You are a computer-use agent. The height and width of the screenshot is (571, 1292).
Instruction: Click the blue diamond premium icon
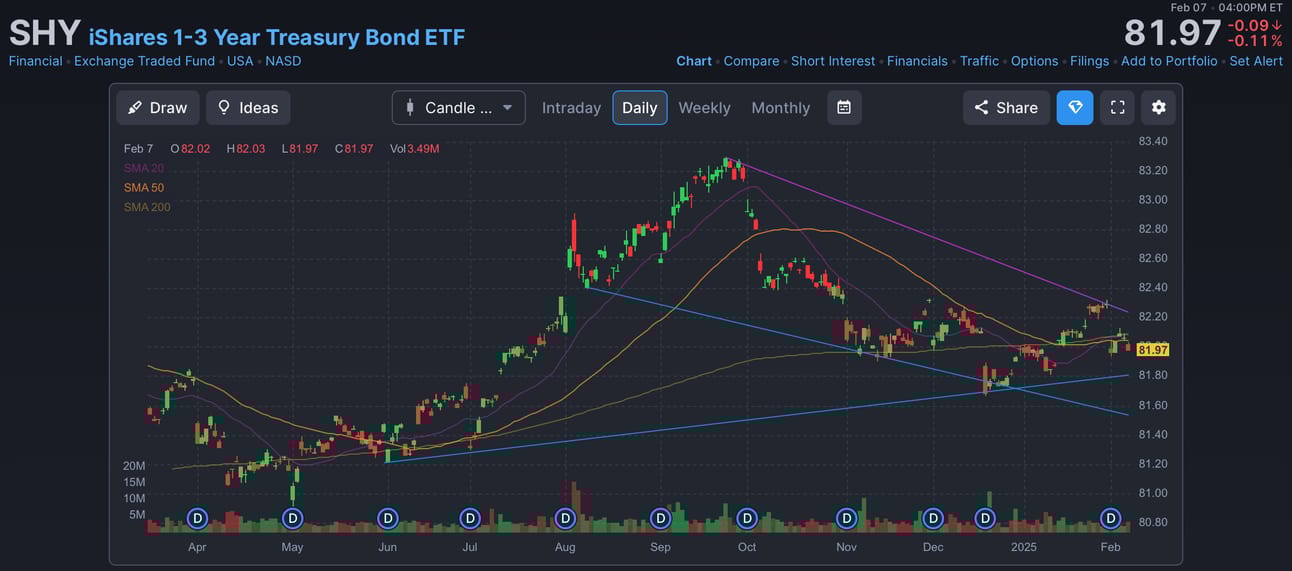tap(1075, 108)
